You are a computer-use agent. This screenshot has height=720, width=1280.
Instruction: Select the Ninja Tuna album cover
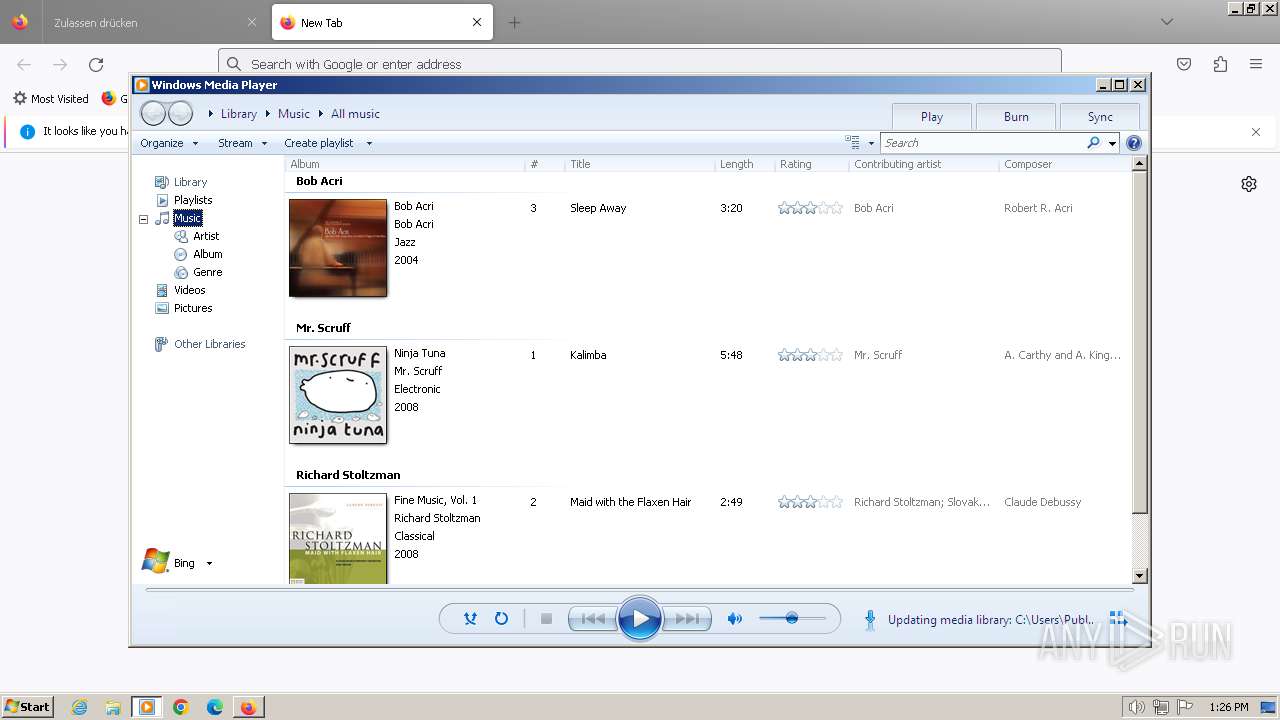[338, 395]
